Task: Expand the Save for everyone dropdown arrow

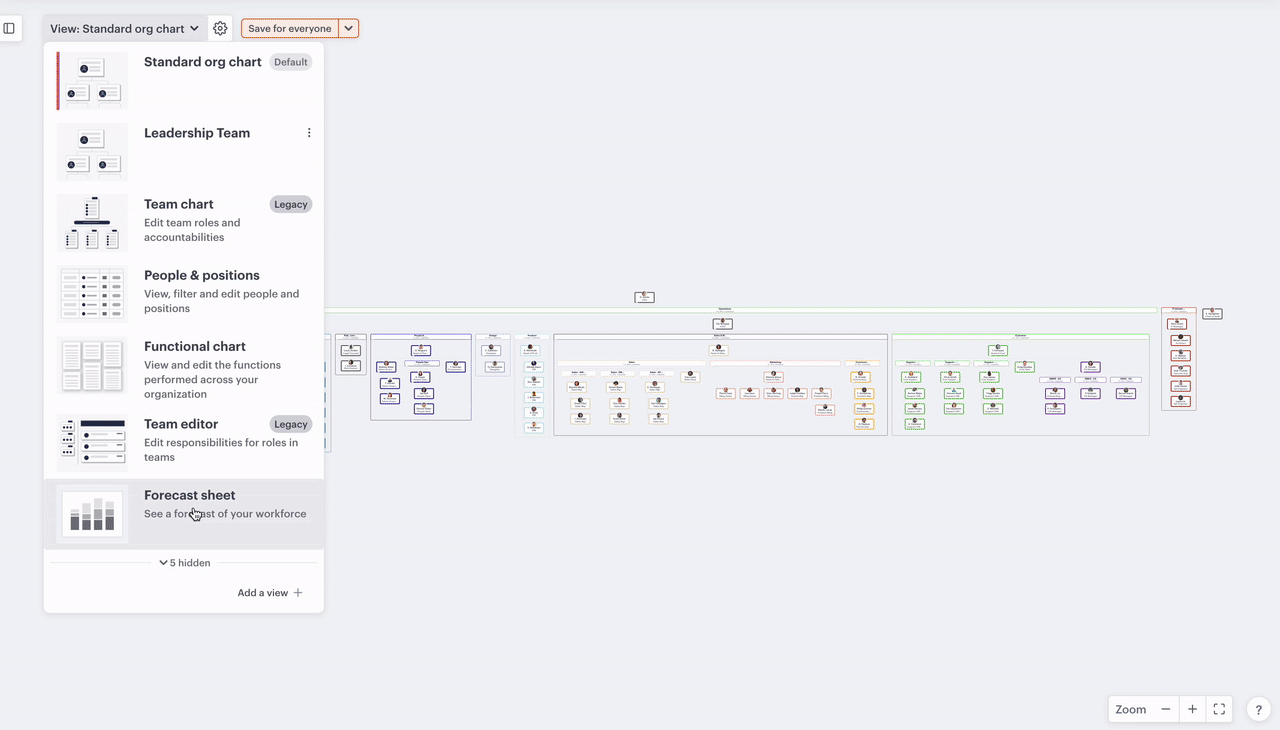Action: click(349, 28)
